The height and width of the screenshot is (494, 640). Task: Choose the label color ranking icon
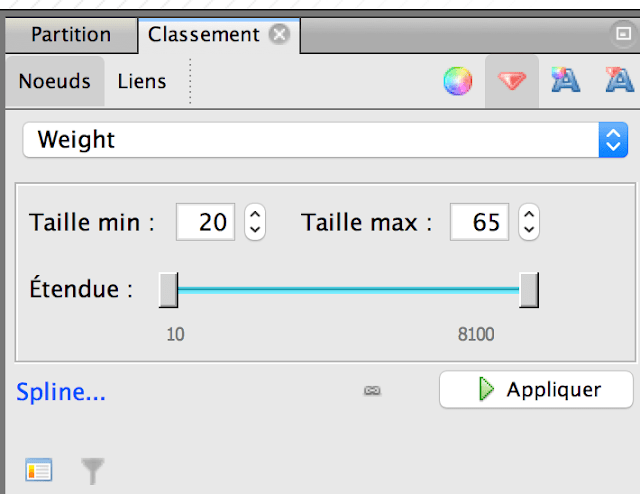click(566, 80)
